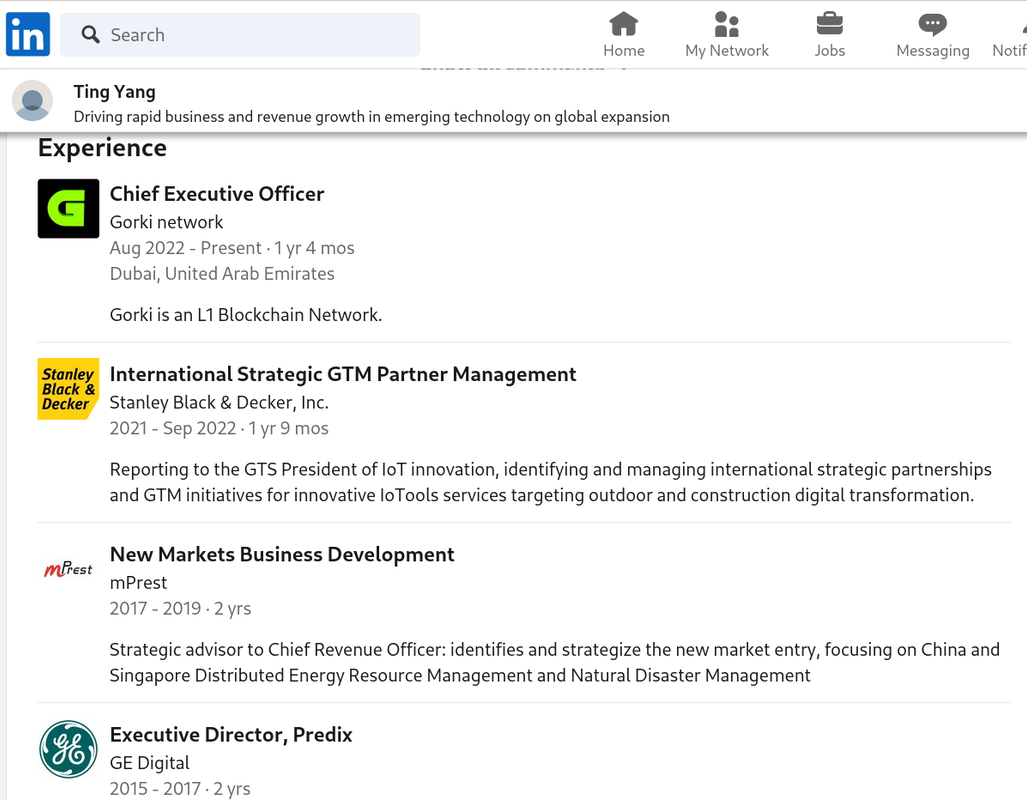Select 'Gorki is an L1 Blockchain Network.' text
Viewport: 1027px width, 800px height.
[246, 315]
